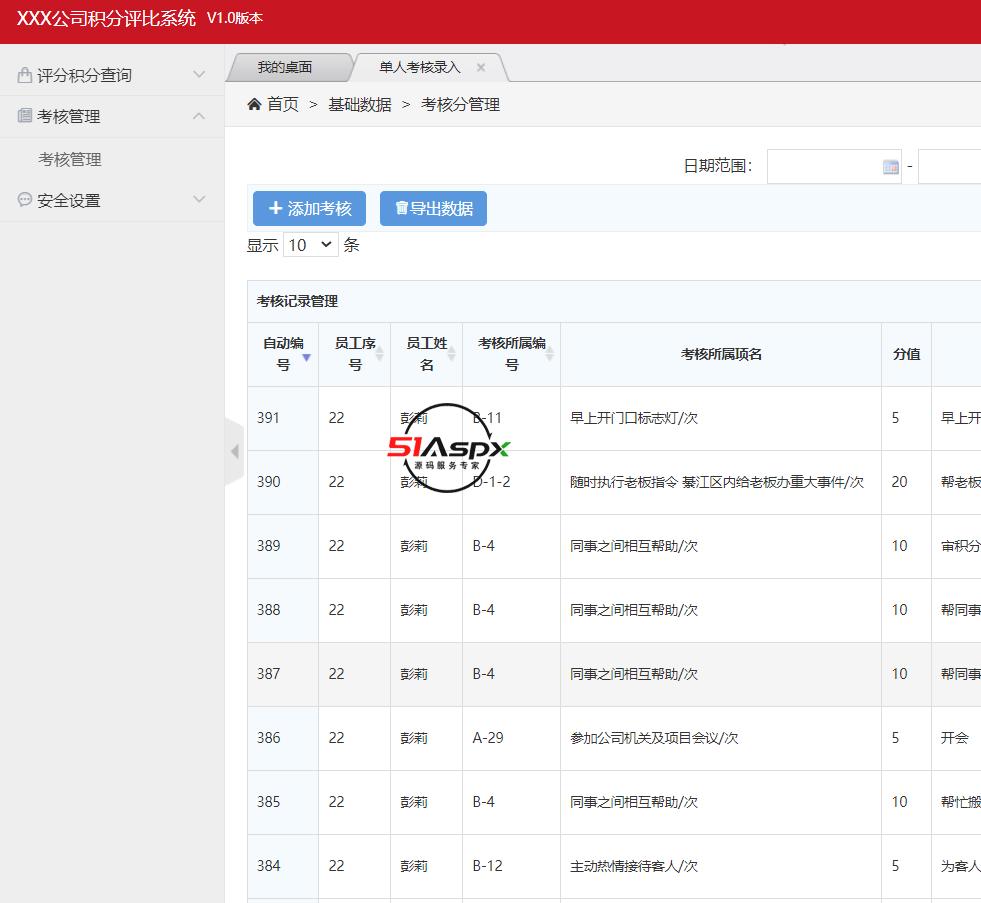Image resolution: width=981 pixels, height=903 pixels.
Task: Click the 分值 column header
Action: pos(906,354)
